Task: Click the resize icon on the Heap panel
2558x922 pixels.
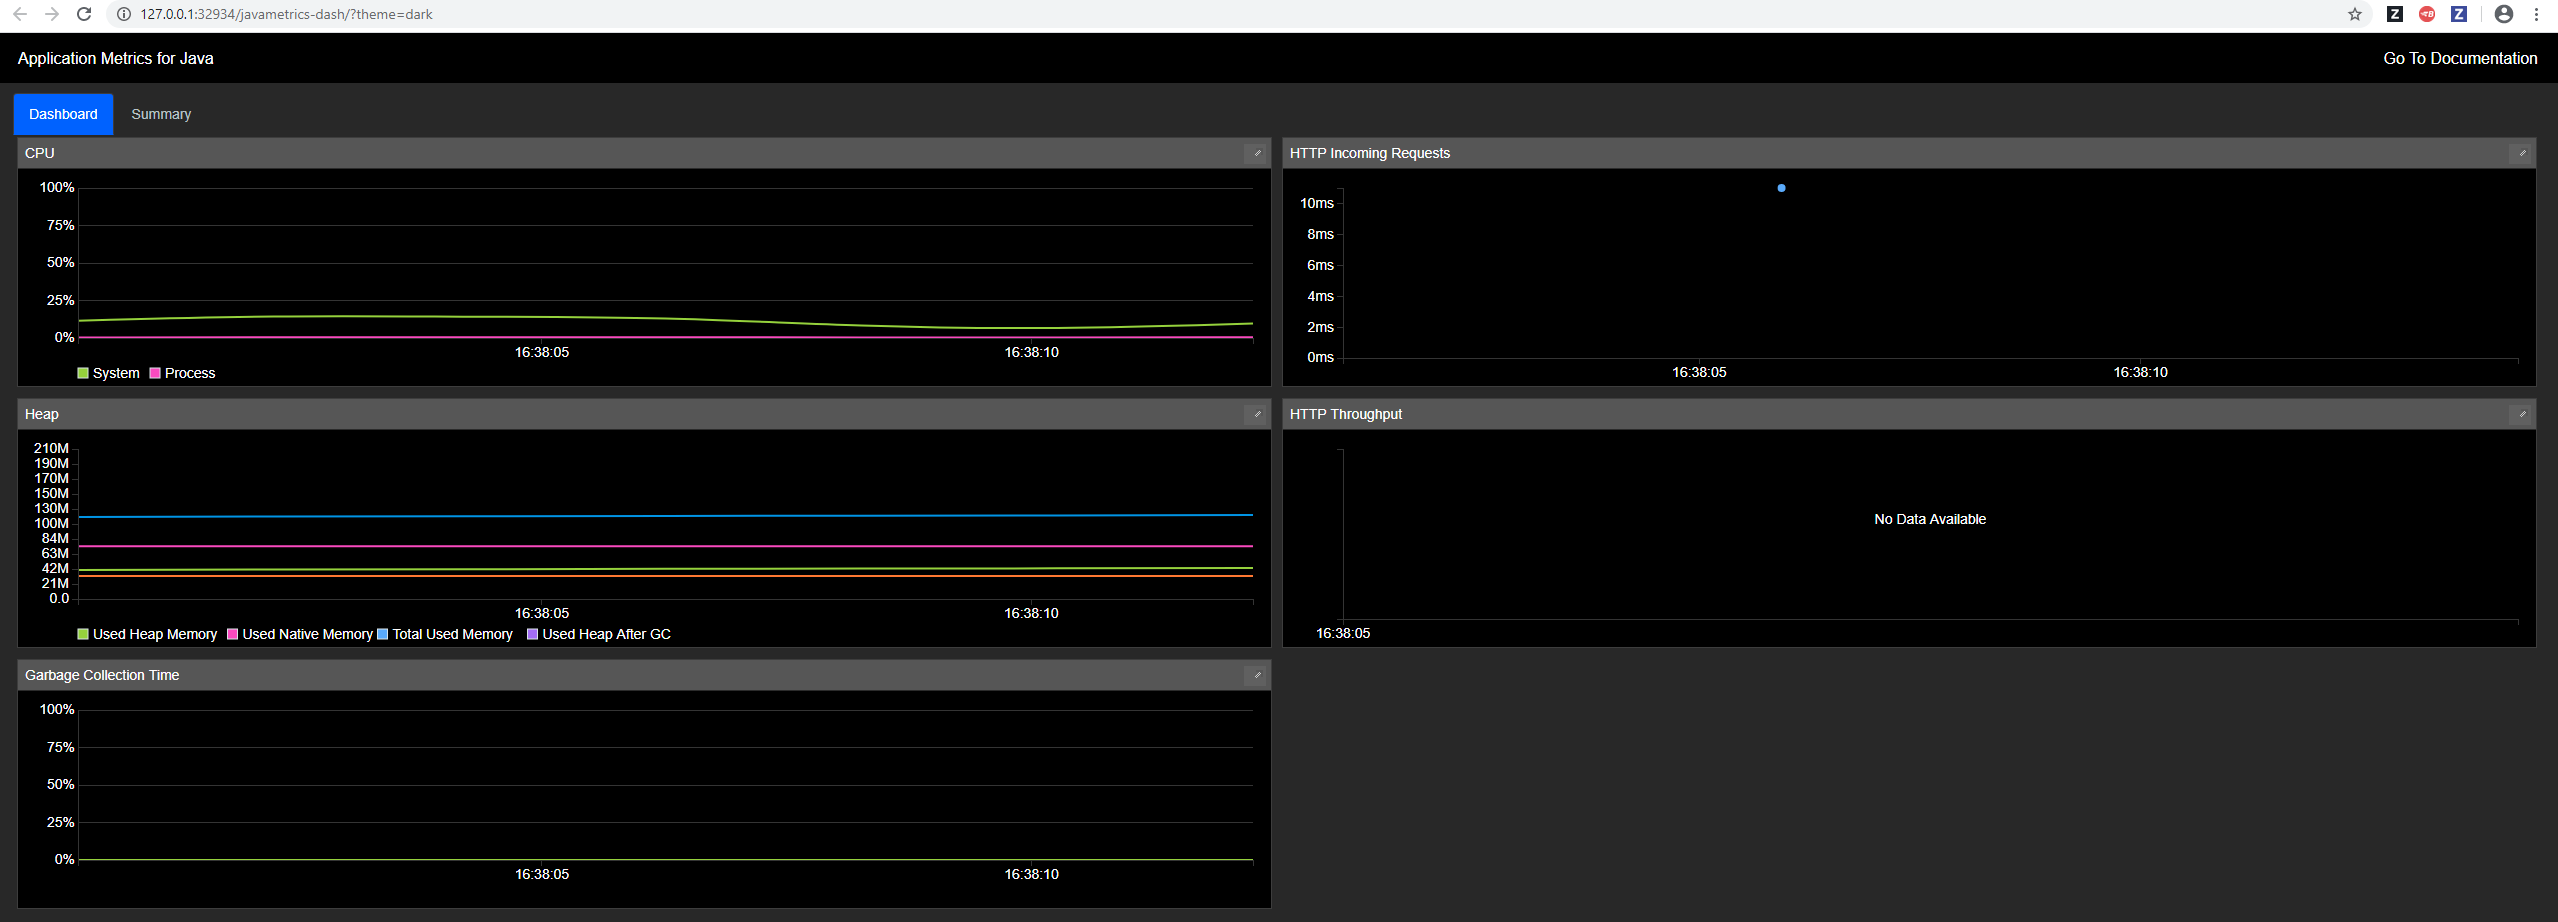Action: tap(1257, 414)
